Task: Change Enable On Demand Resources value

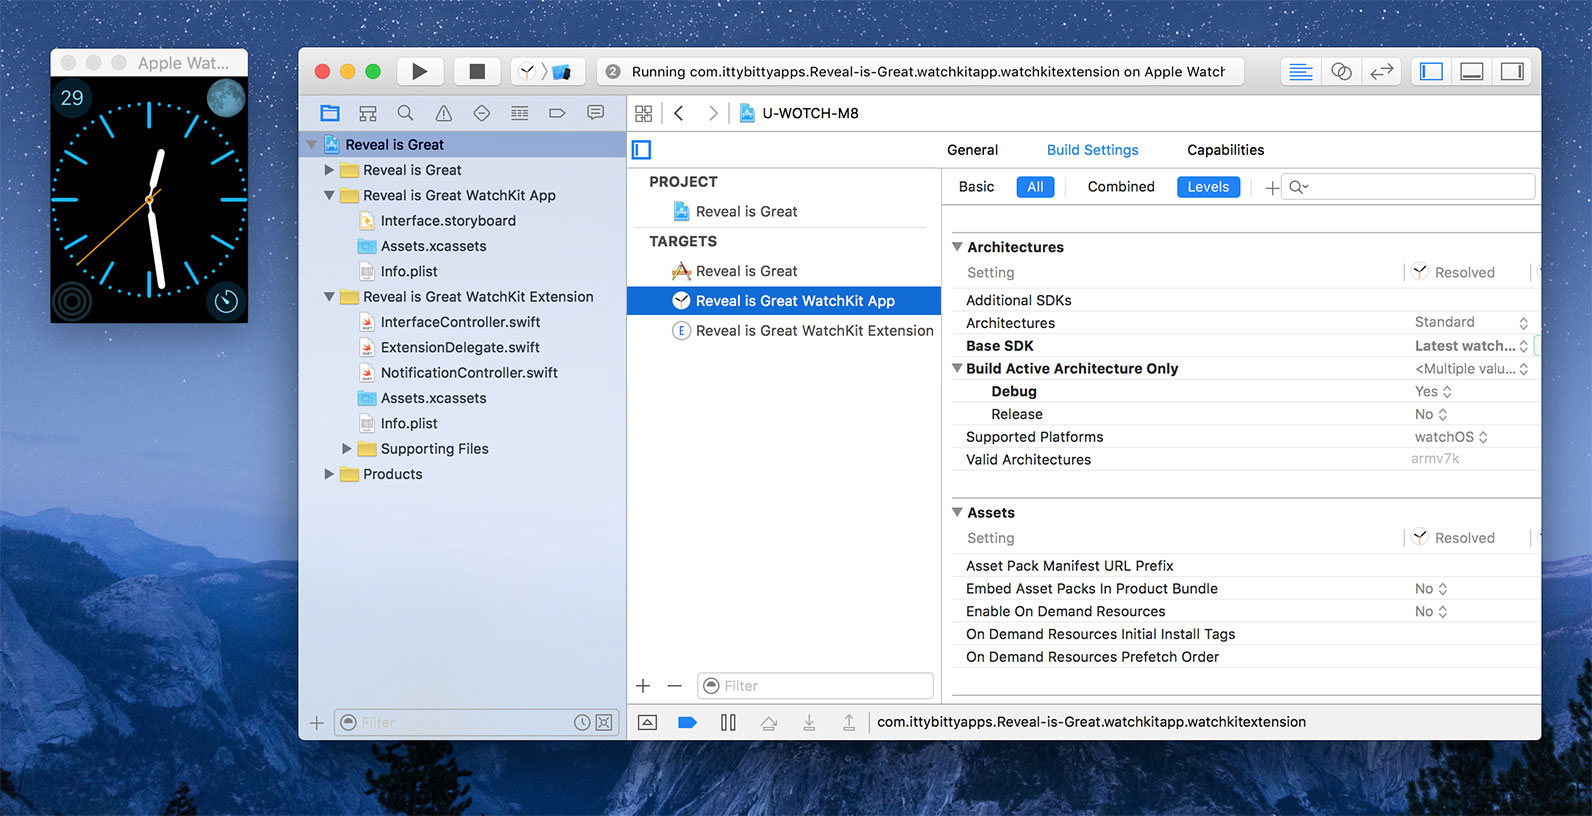Action: (1431, 612)
